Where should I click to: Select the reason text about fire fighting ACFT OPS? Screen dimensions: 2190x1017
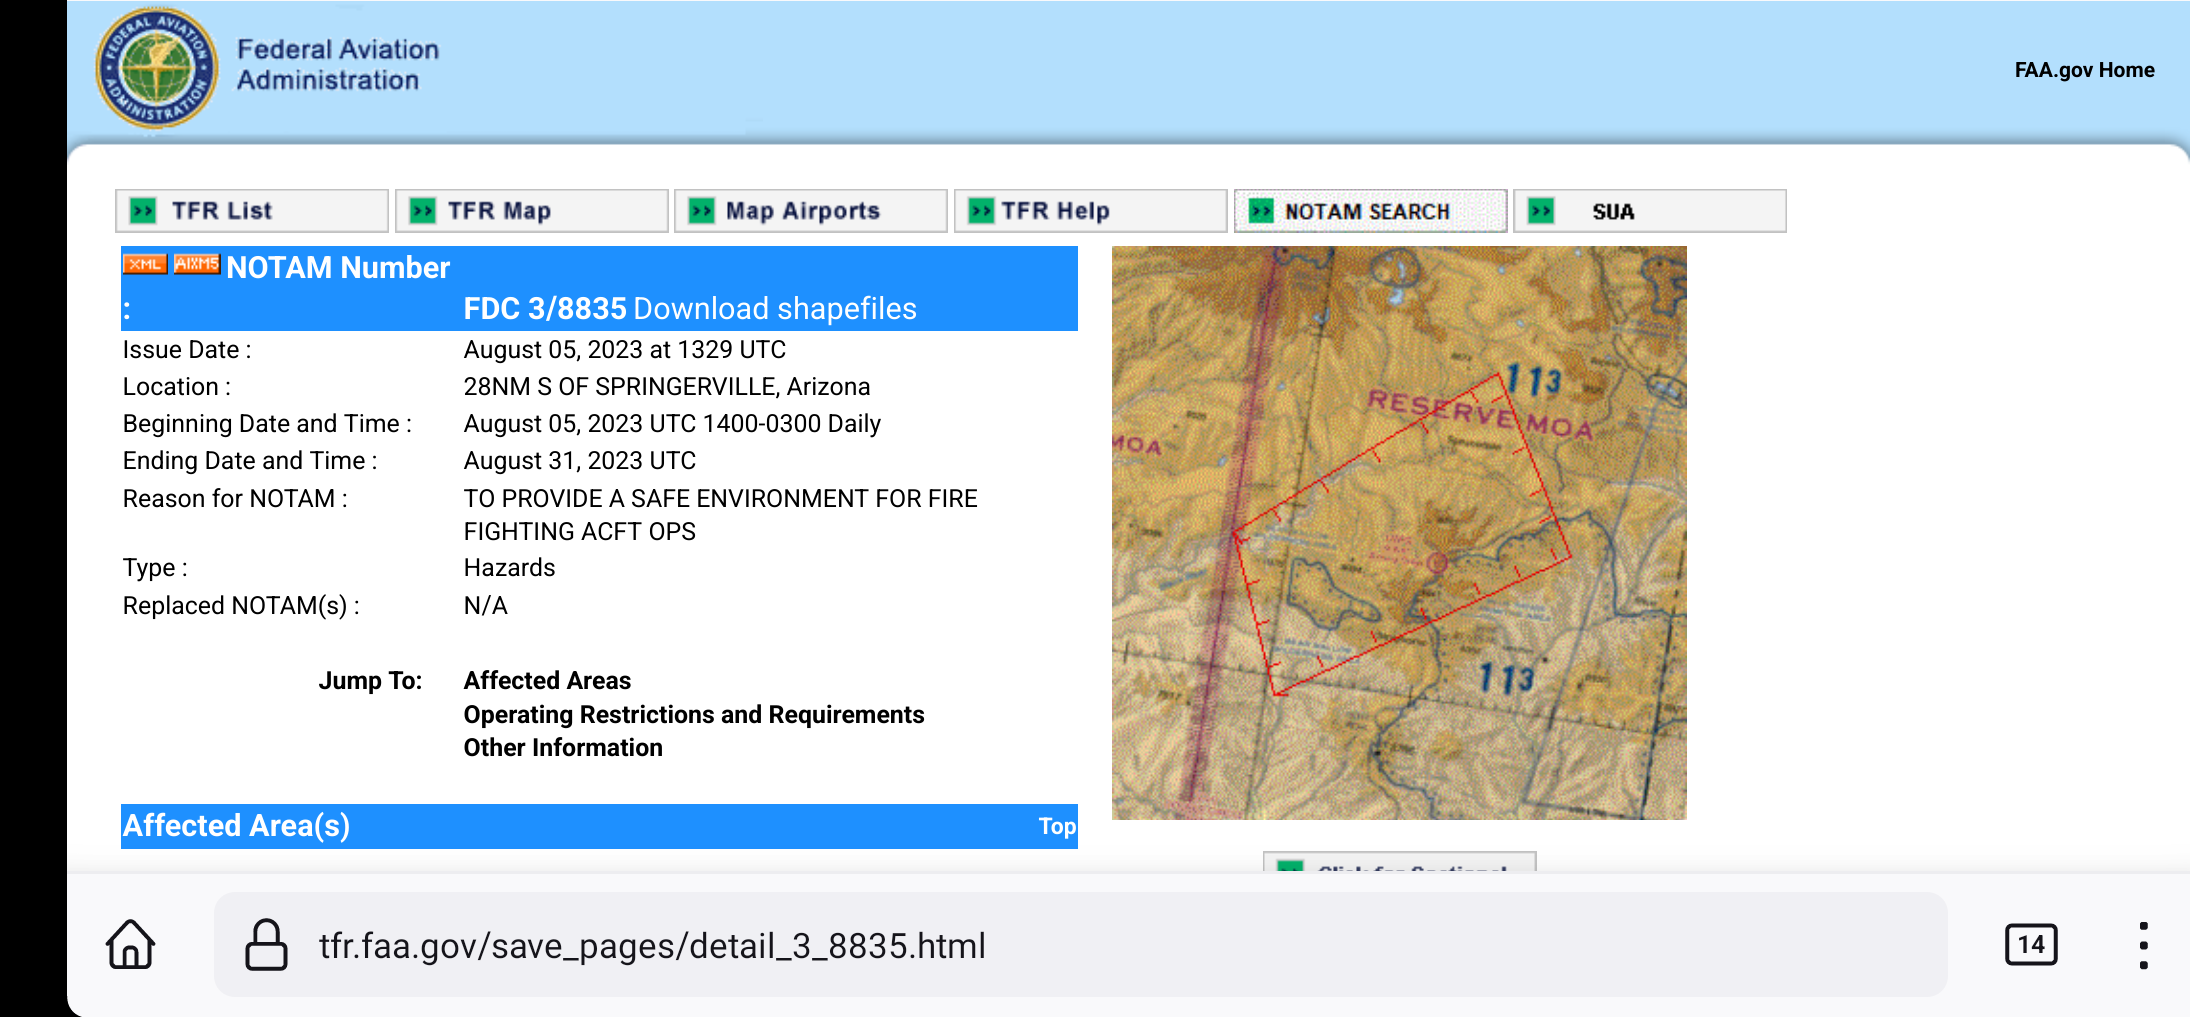[720, 515]
